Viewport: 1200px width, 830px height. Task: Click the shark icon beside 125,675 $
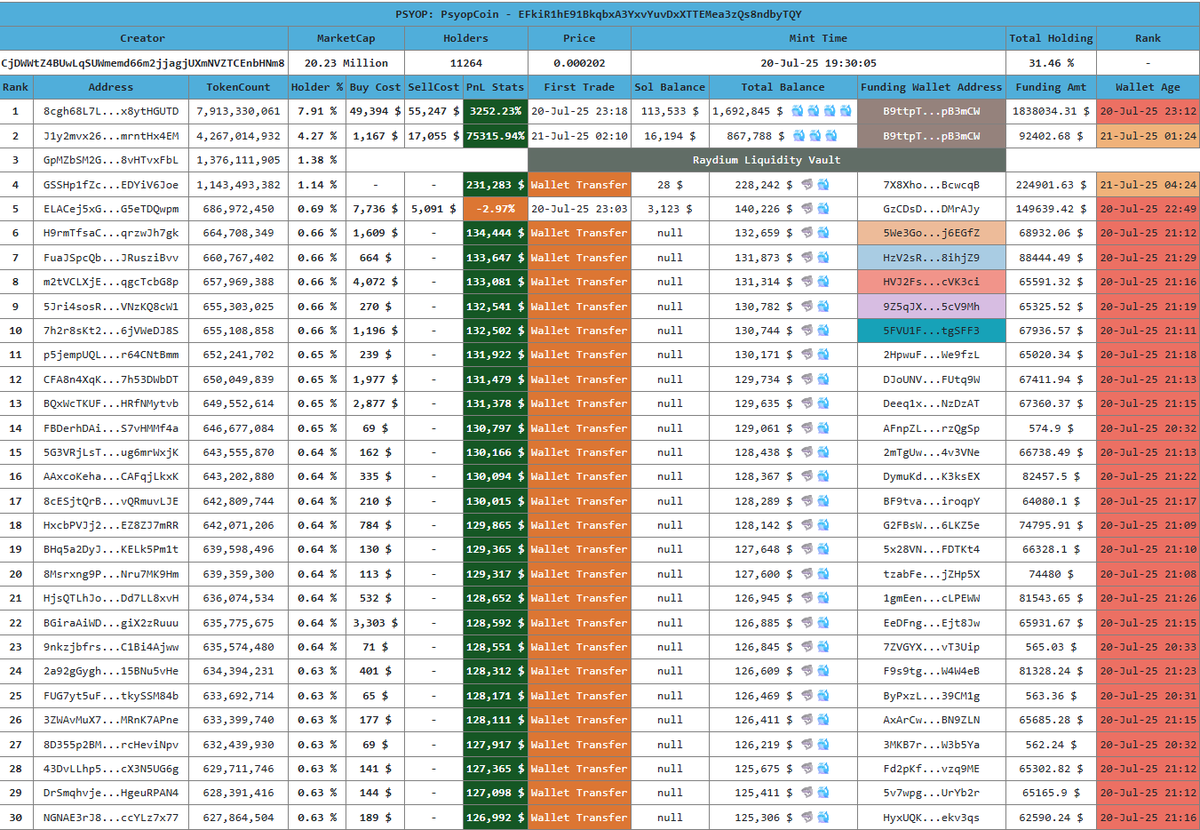pyautogui.click(x=805, y=768)
